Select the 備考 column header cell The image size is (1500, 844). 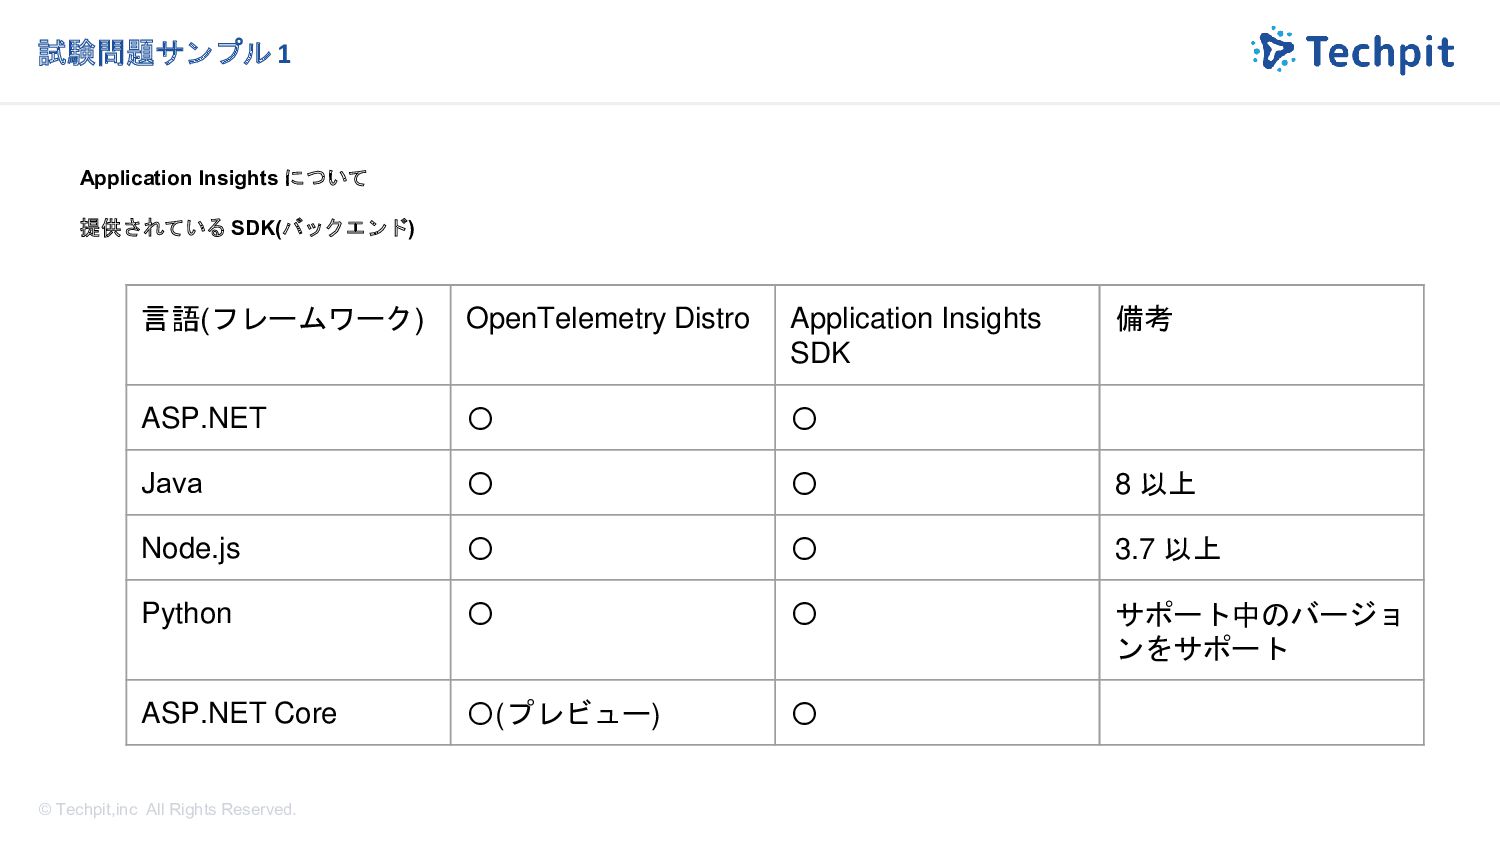click(x=1262, y=335)
